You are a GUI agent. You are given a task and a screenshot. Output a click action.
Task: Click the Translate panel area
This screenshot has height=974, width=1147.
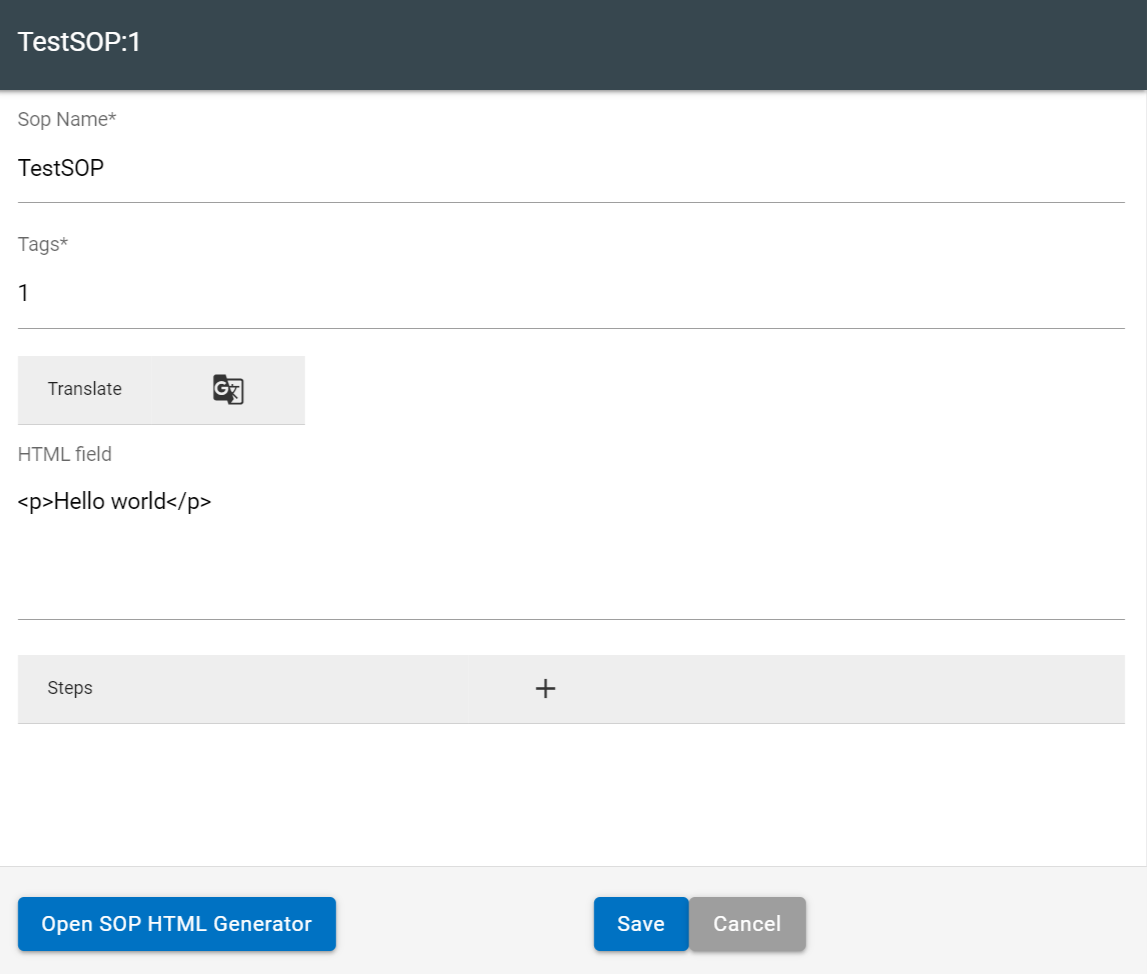pyautogui.click(x=84, y=389)
